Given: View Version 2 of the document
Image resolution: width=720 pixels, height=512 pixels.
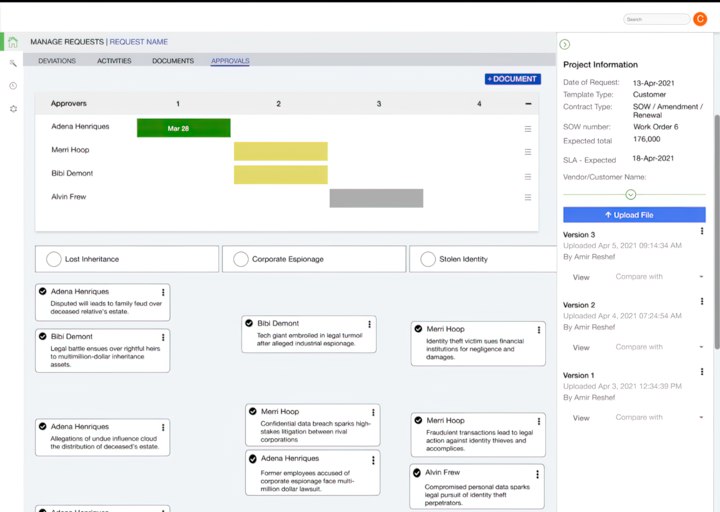Looking at the screenshot, I should pos(581,348).
